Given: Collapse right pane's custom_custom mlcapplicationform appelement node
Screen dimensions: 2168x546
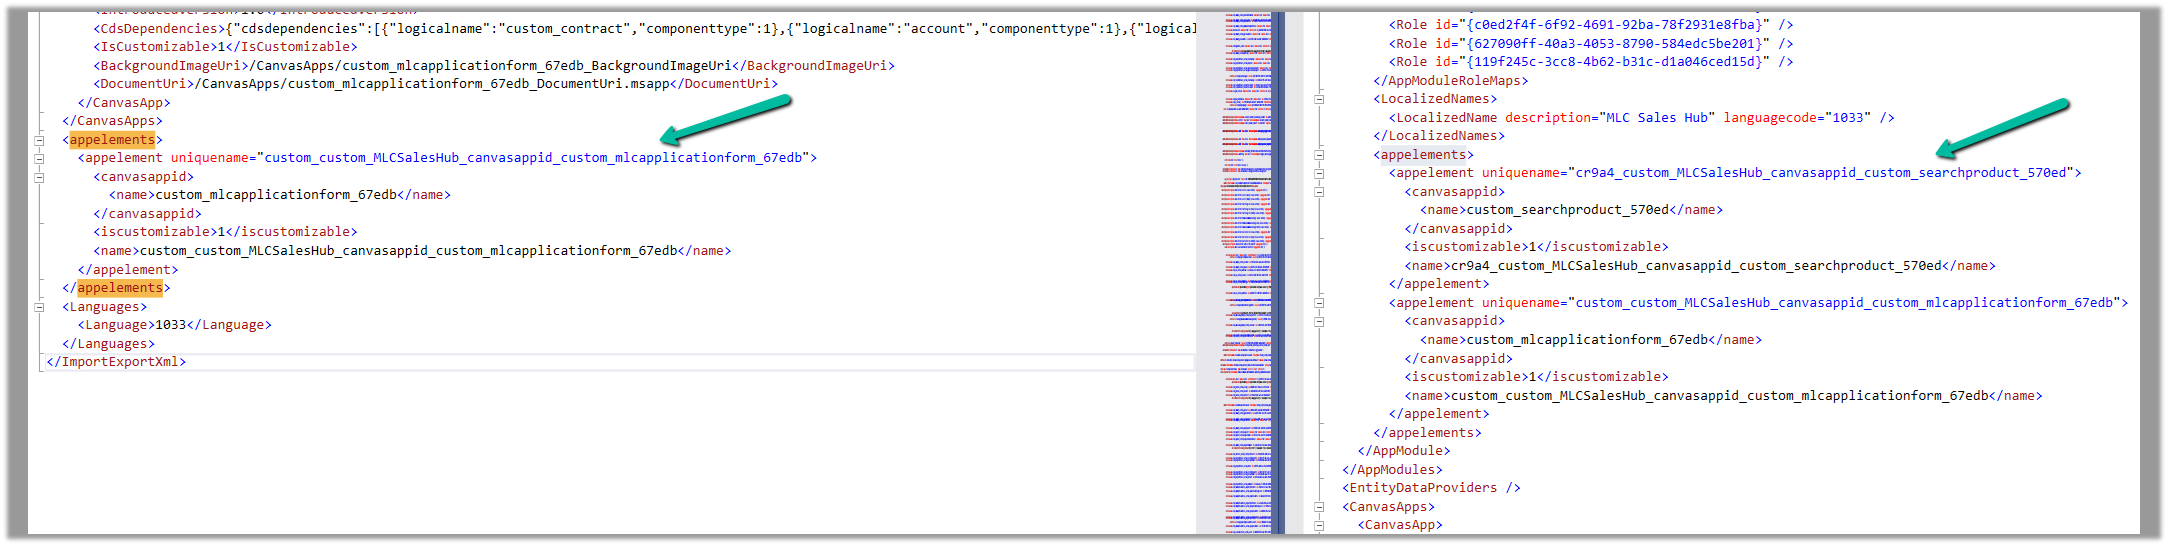Looking at the screenshot, I should coord(1319,303).
